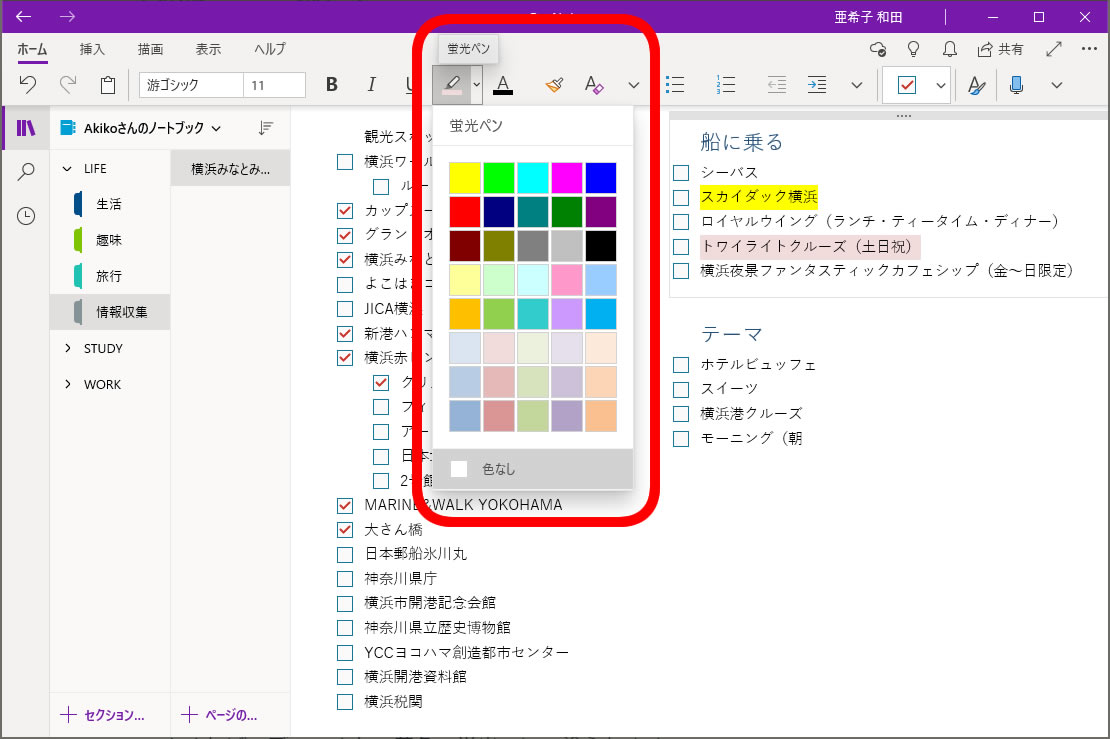Check the シーバス checkbox
This screenshot has height=739, width=1110.
coord(681,173)
